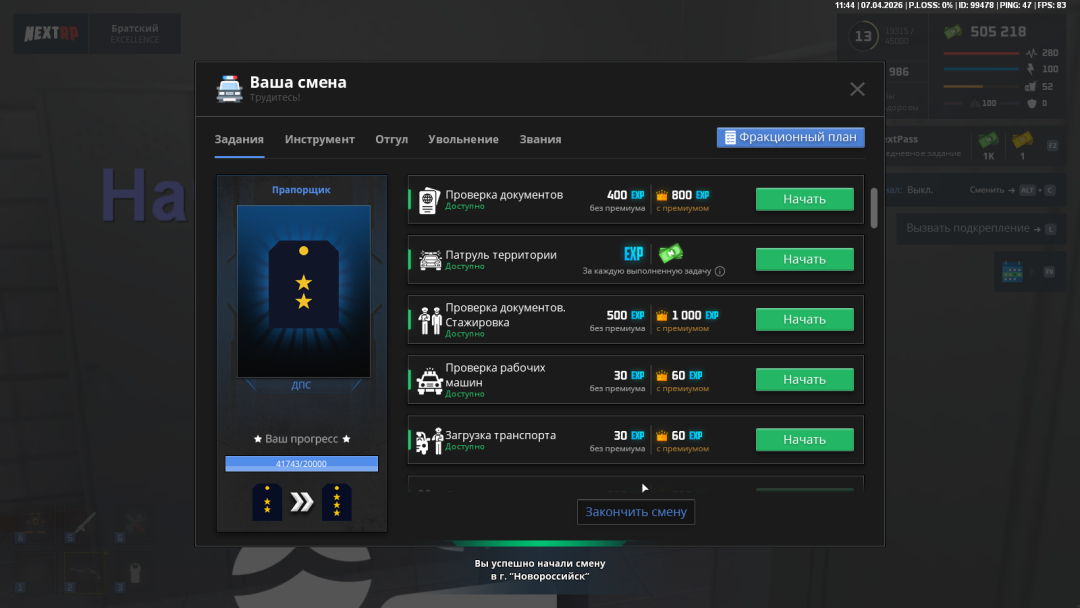Click the Прапорщик rank emblem image
Image resolution: width=1080 pixels, height=608 pixels.
coord(303,291)
